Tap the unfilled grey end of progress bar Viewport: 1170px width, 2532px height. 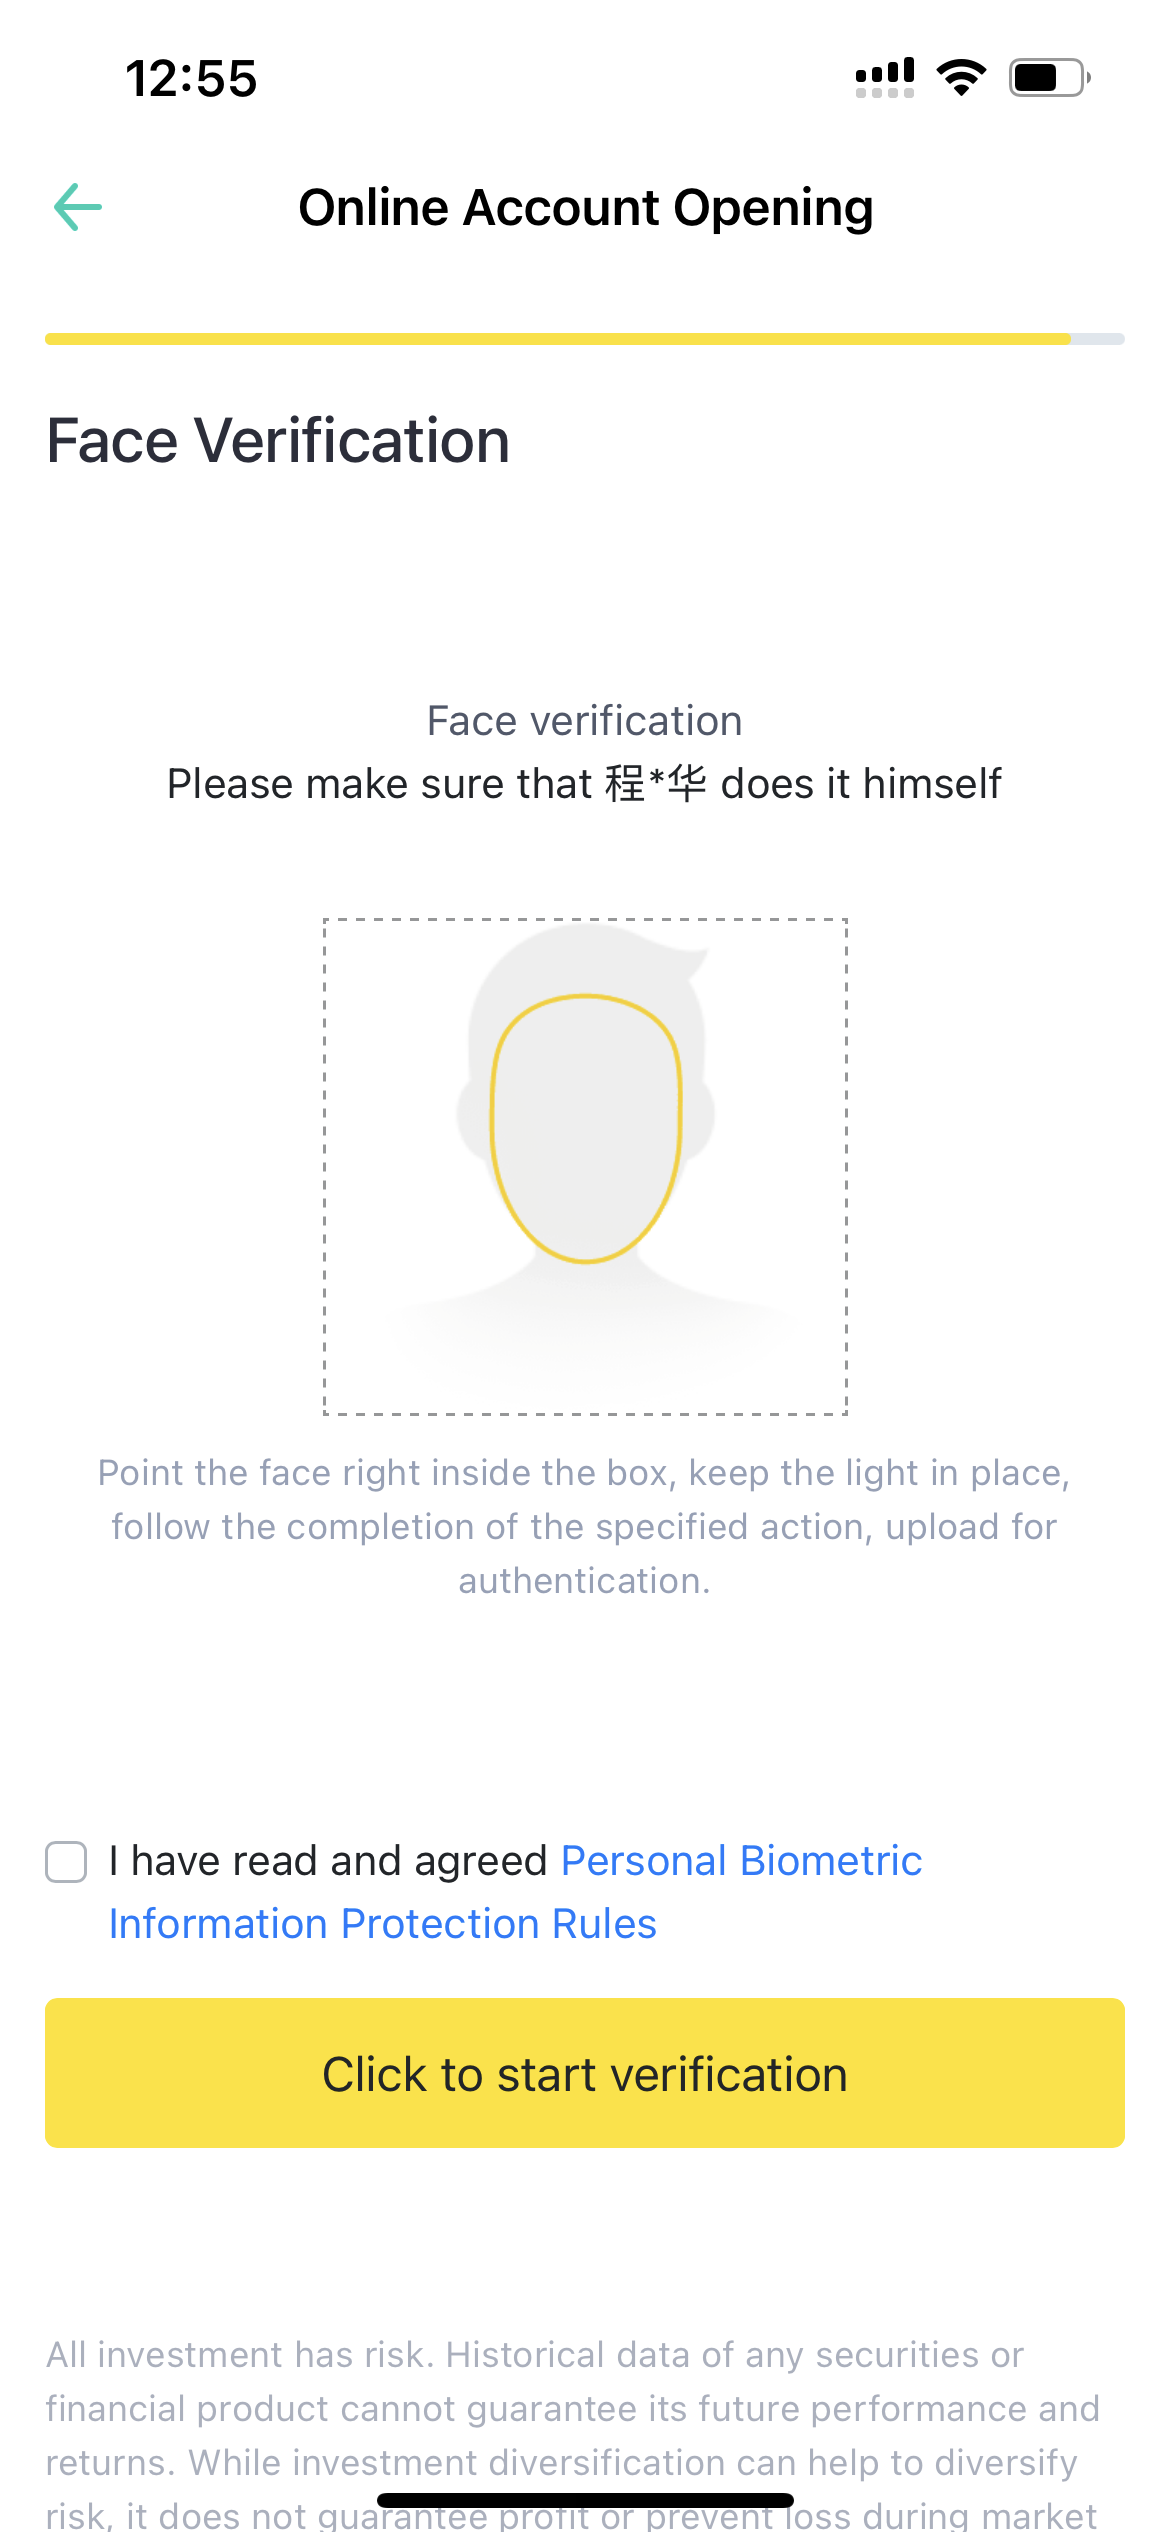click(1098, 339)
